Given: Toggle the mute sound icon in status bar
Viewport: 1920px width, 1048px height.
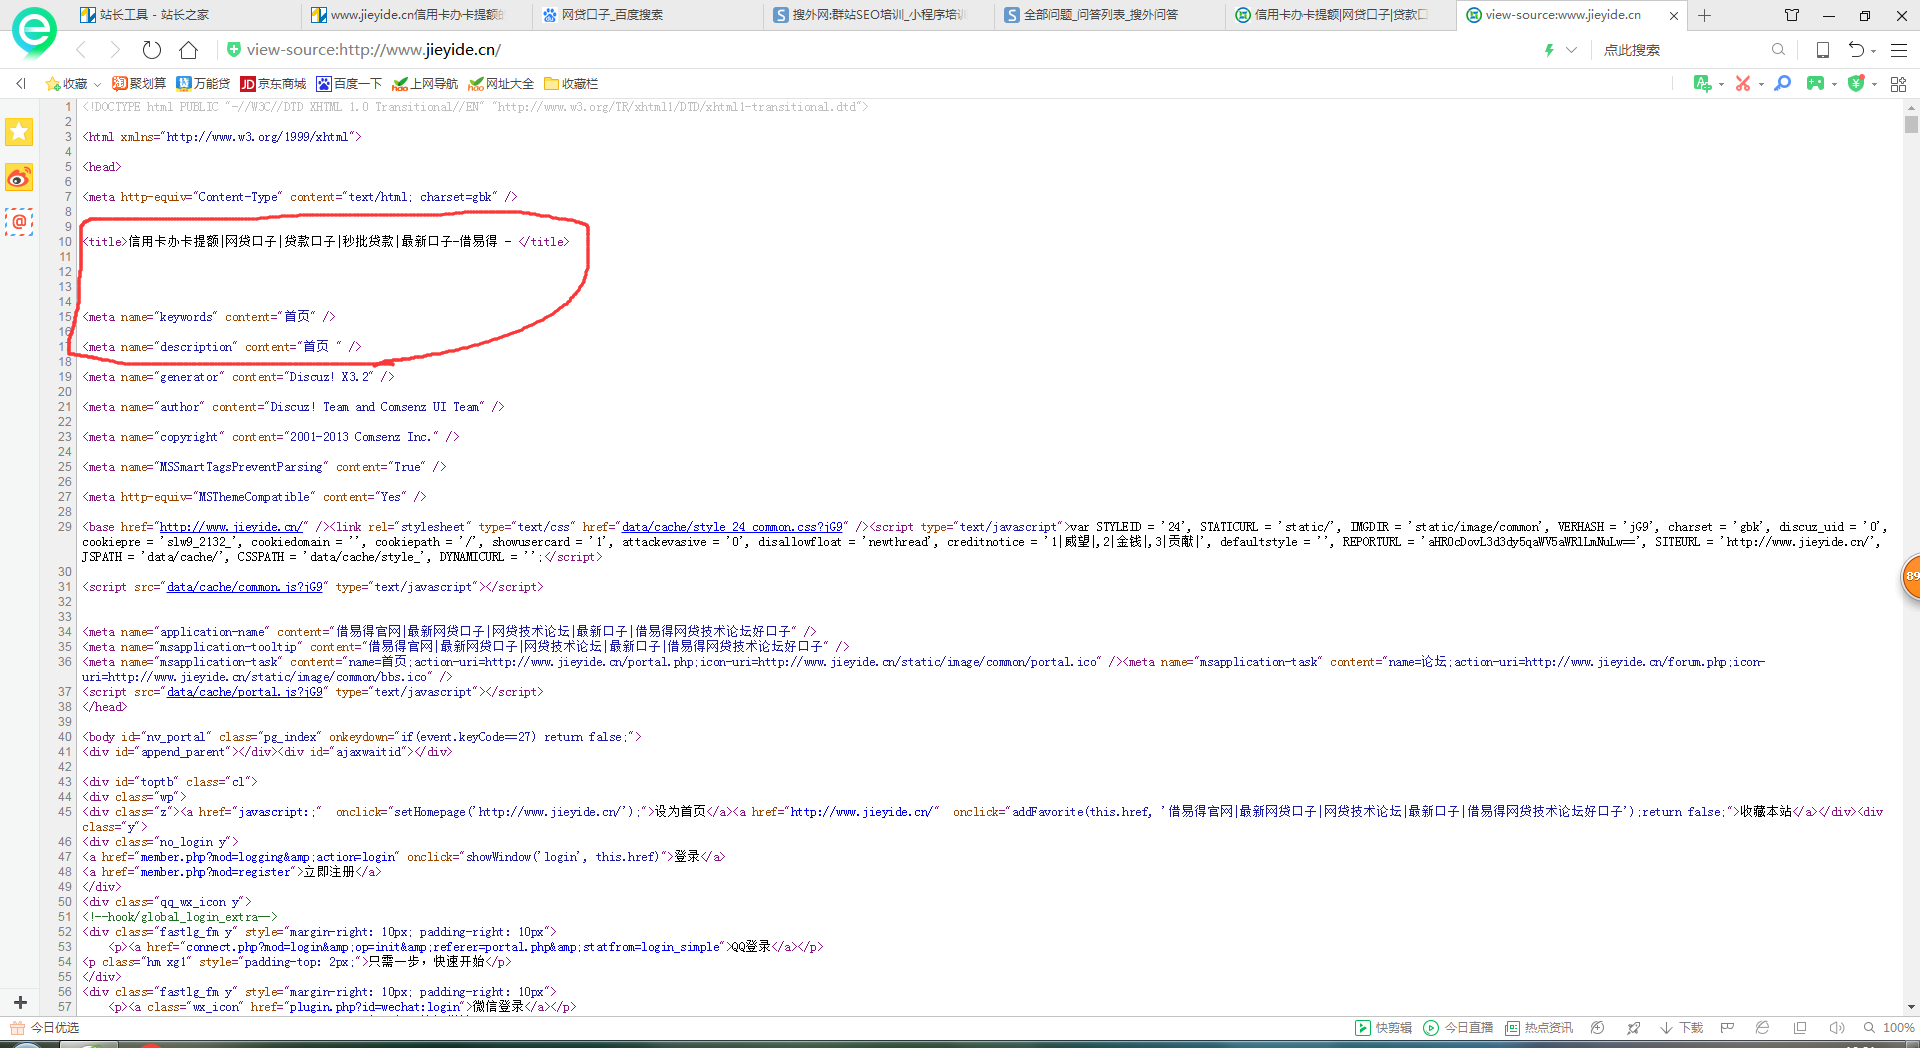Looking at the screenshot, I should pos(1836,1028).
